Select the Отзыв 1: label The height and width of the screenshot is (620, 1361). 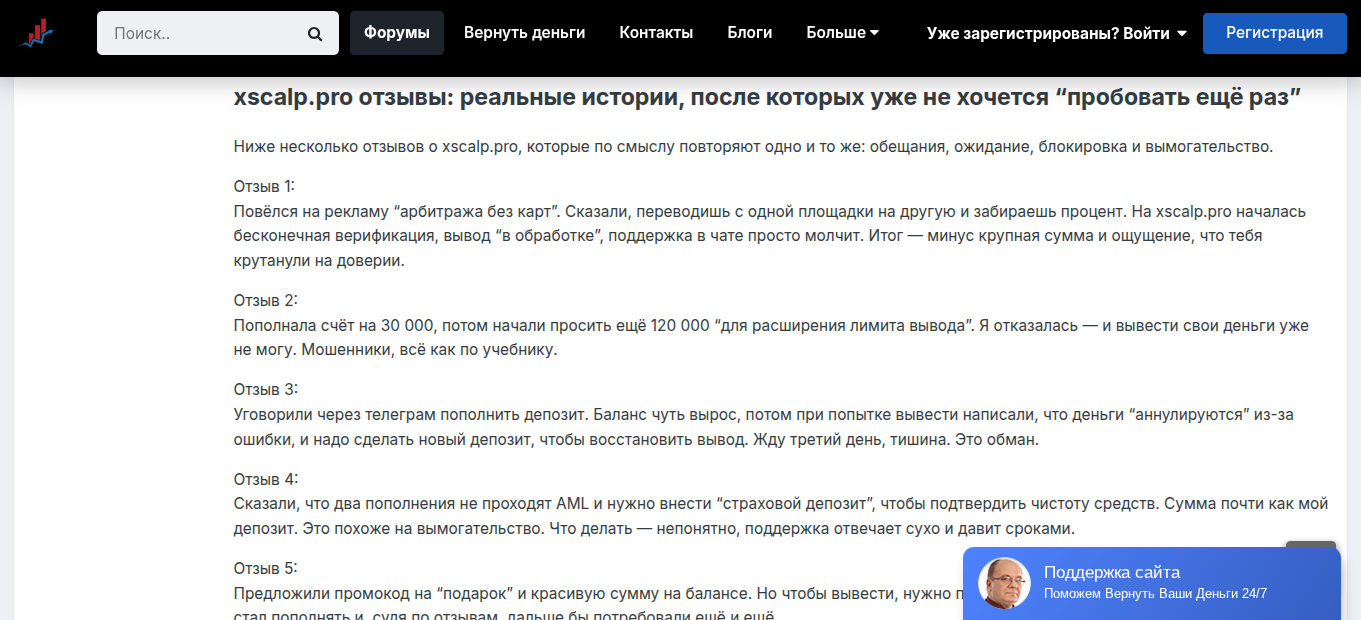265,186
